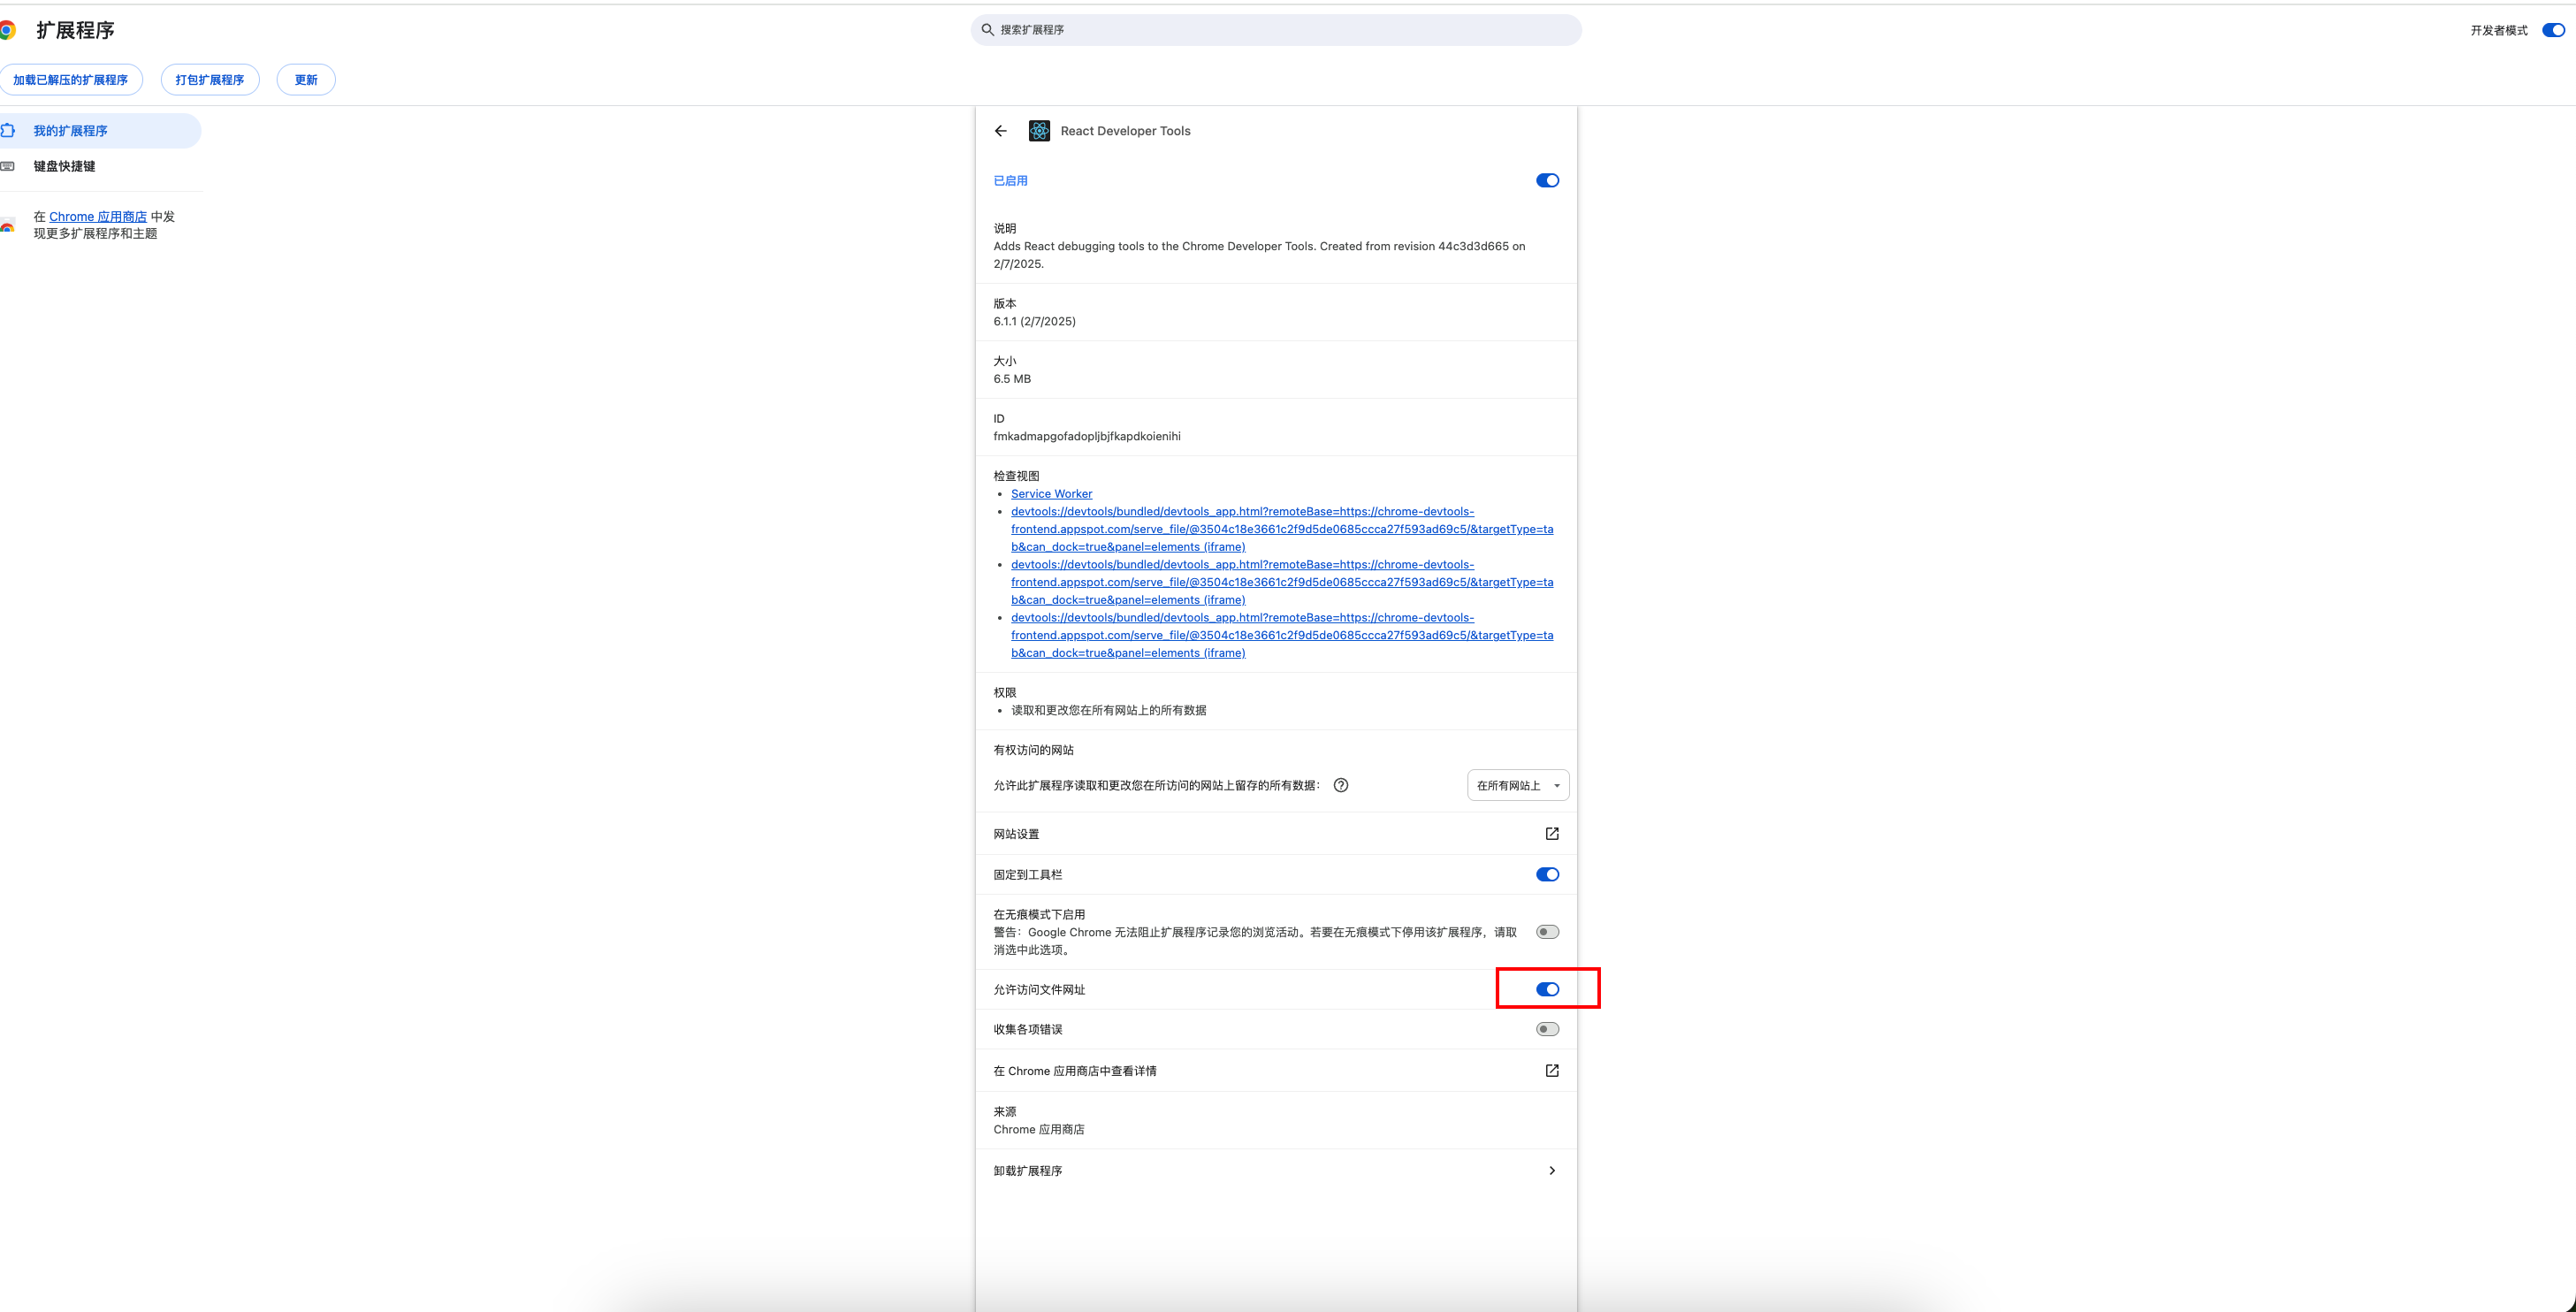Open the 在所有网站上 site access dropdown
Viewport: 2576px width, 1312px height.
(1517, 785)
